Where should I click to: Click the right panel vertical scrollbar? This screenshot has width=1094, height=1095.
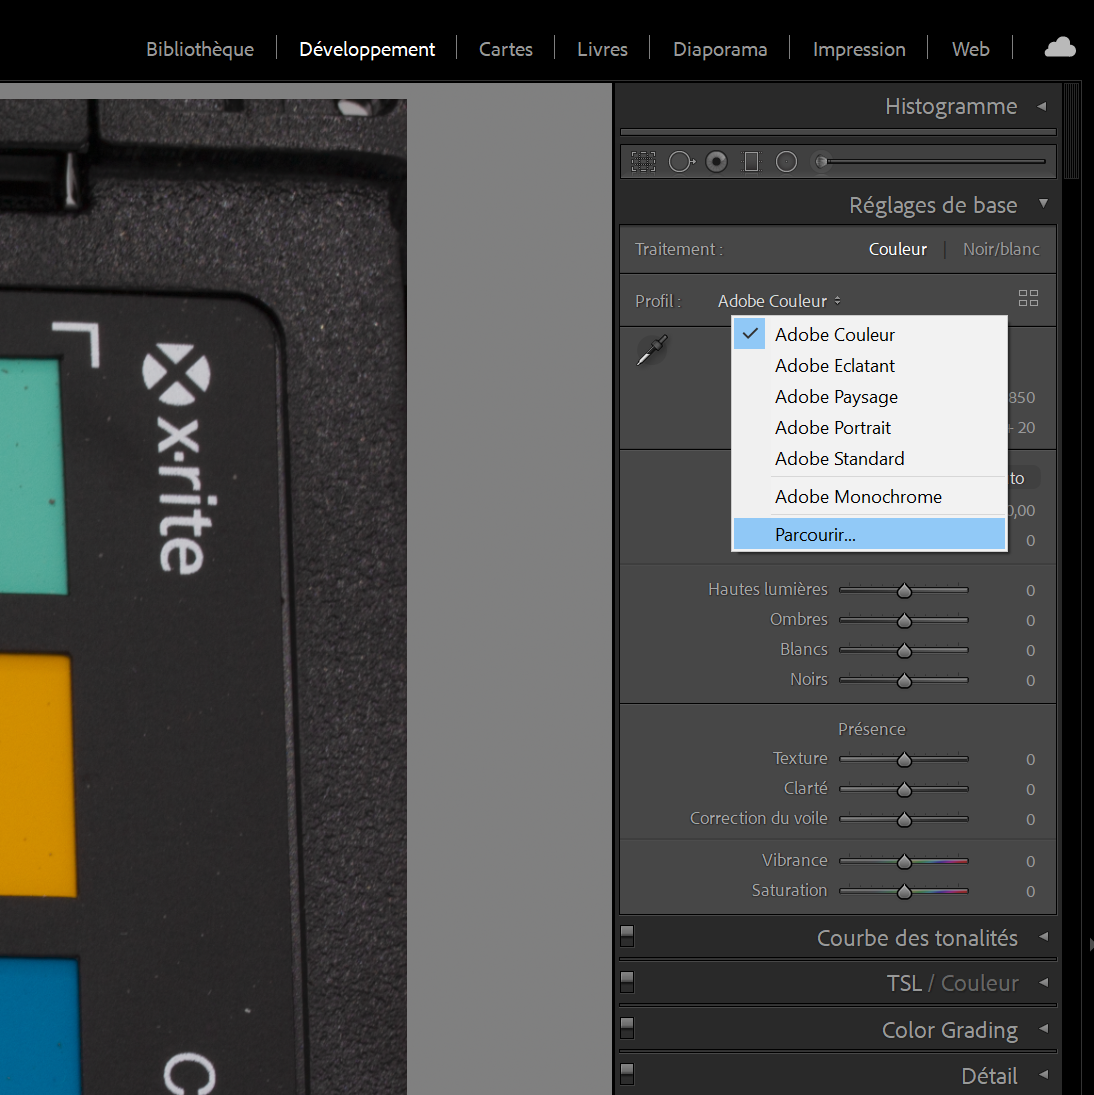(x=1071, y=133)
